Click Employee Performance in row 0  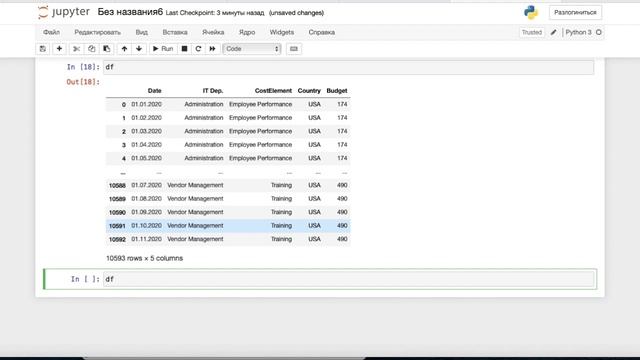click(260, 104)
